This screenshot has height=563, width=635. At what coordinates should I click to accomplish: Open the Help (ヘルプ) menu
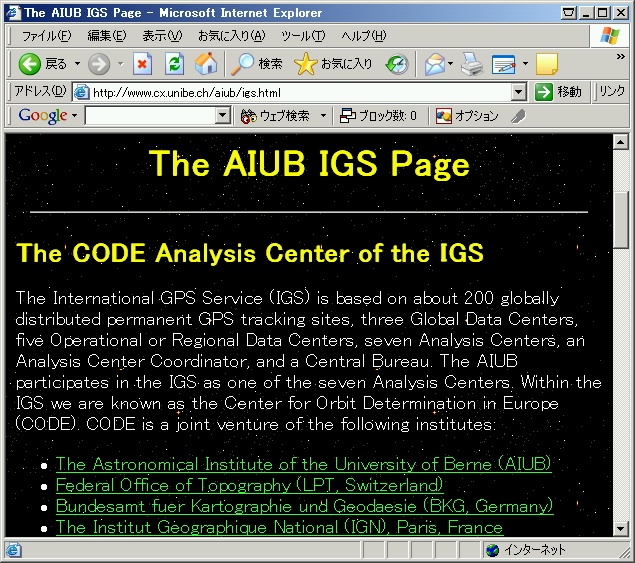click(364, 36)
